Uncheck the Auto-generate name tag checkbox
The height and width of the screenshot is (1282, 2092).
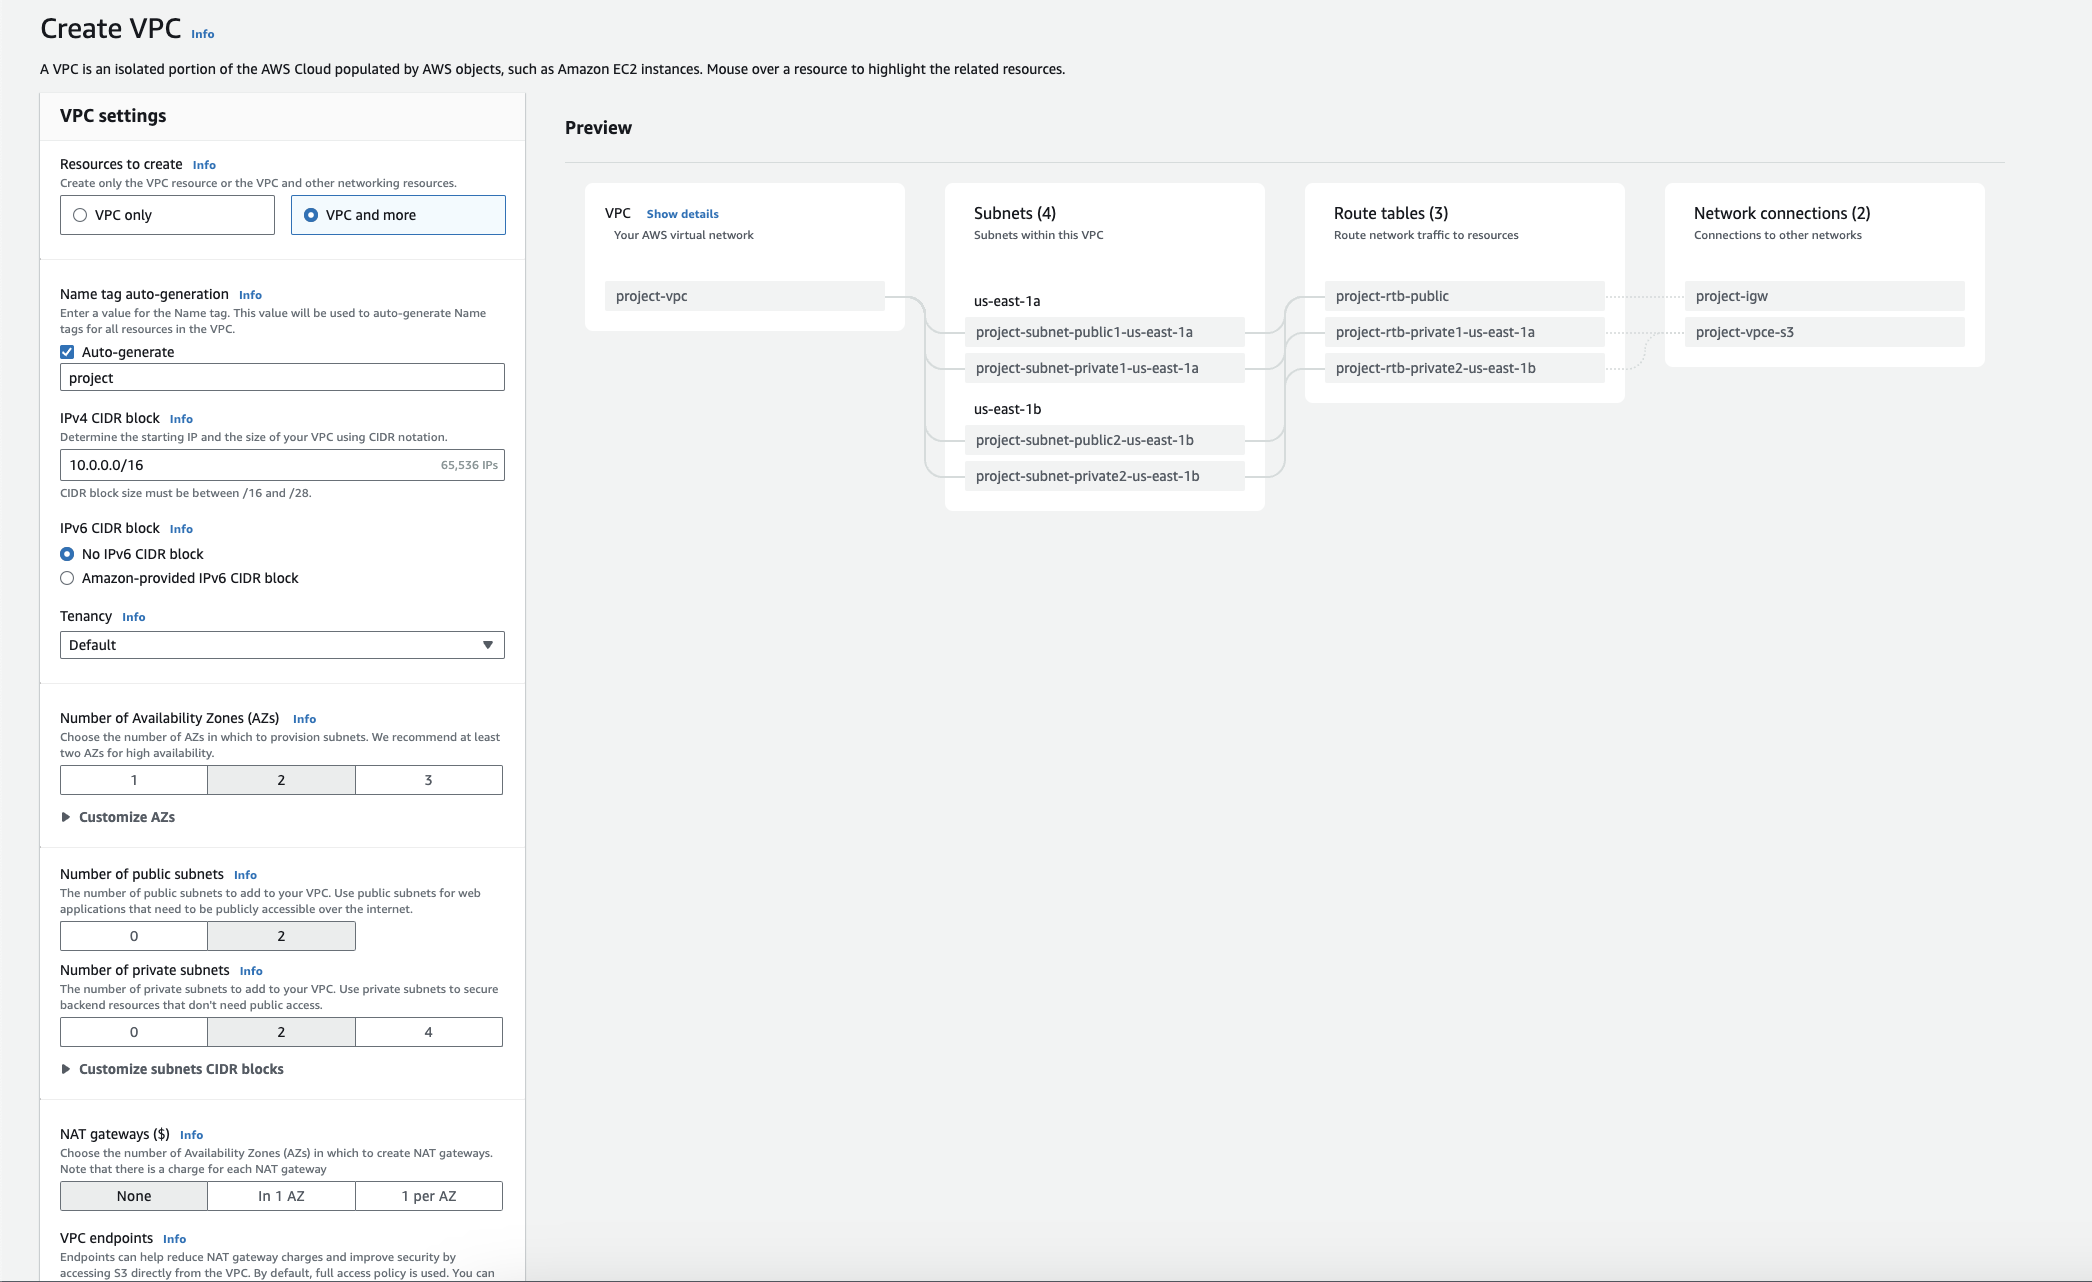pos(67,352)
